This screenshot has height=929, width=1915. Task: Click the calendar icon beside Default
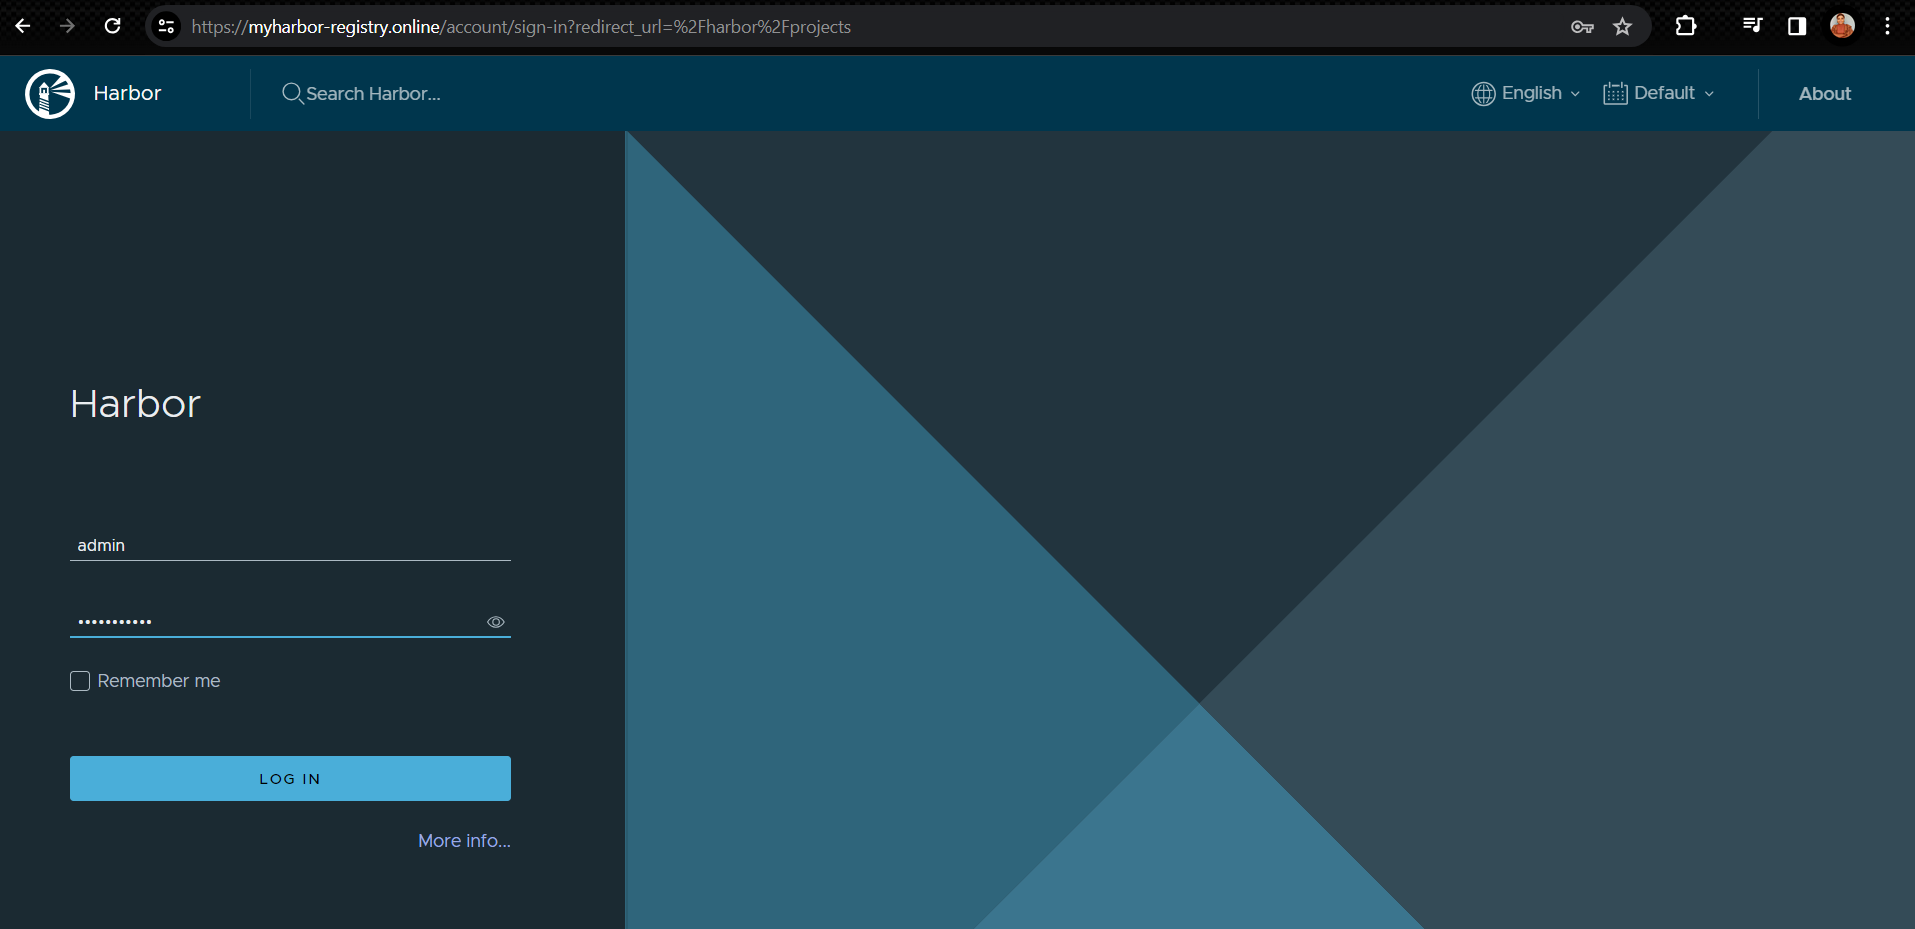[1615, 93]
